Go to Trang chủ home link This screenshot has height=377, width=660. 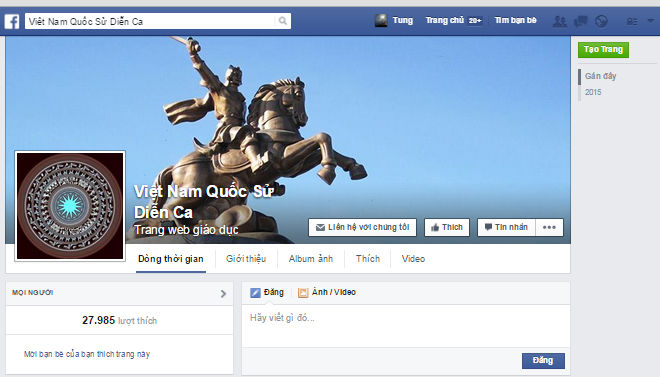click(x=444, y=20)
